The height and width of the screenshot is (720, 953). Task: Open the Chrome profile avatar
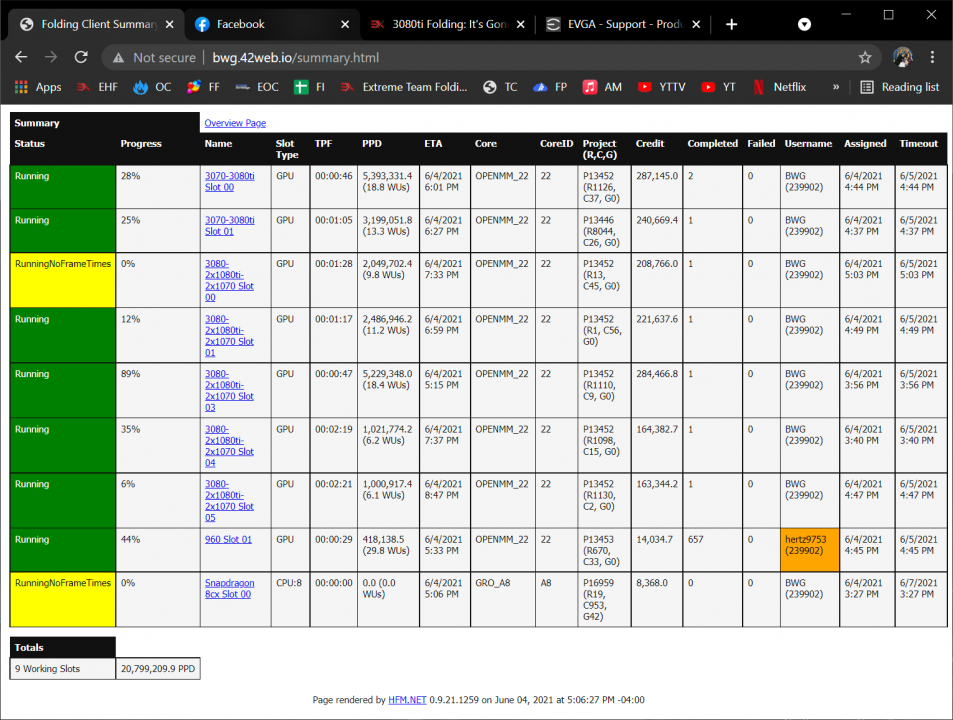tap(902, 58)
